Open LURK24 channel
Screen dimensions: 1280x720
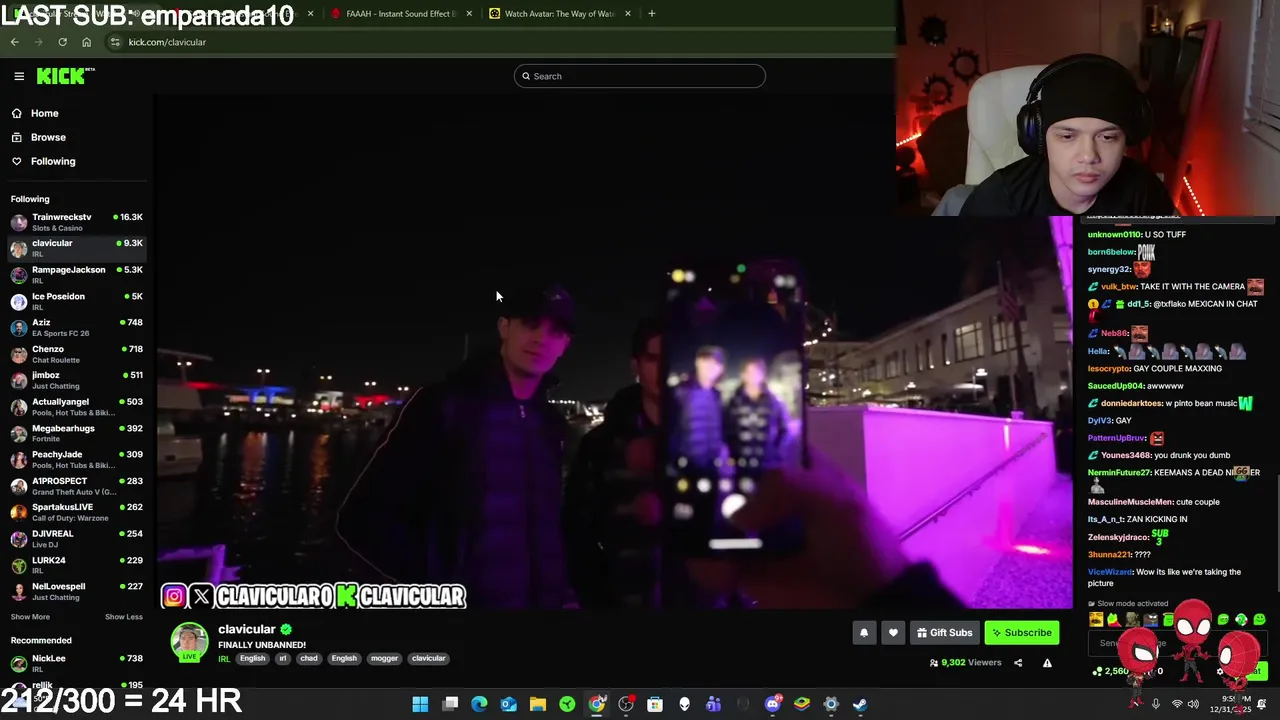click(x=76, y=565)
